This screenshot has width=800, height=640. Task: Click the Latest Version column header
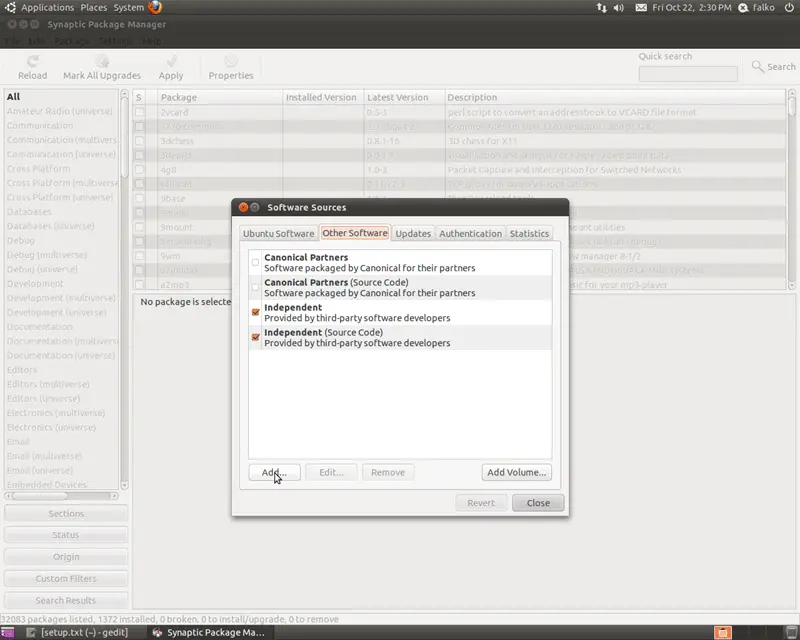pyautogui.click(x=403, y=97)
